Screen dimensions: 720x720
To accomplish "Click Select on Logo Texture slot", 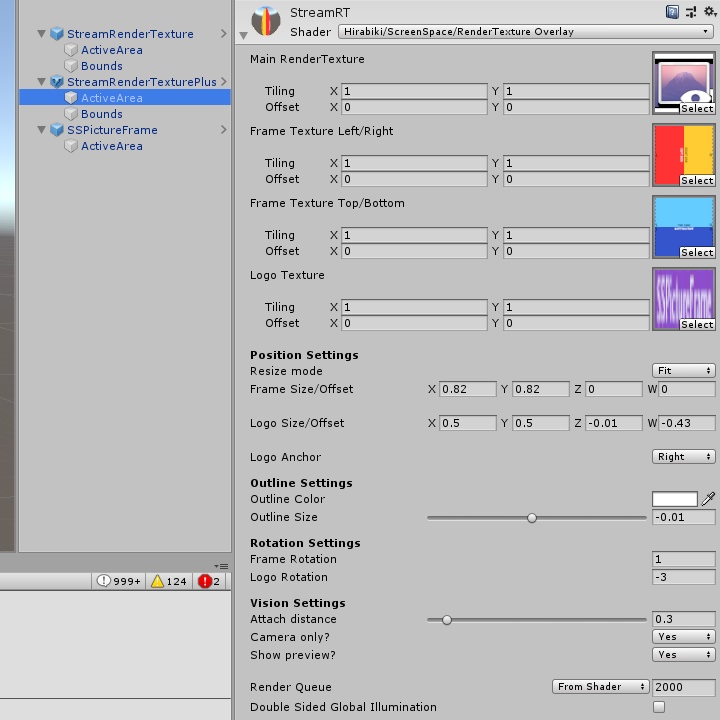I will [697, 325].
